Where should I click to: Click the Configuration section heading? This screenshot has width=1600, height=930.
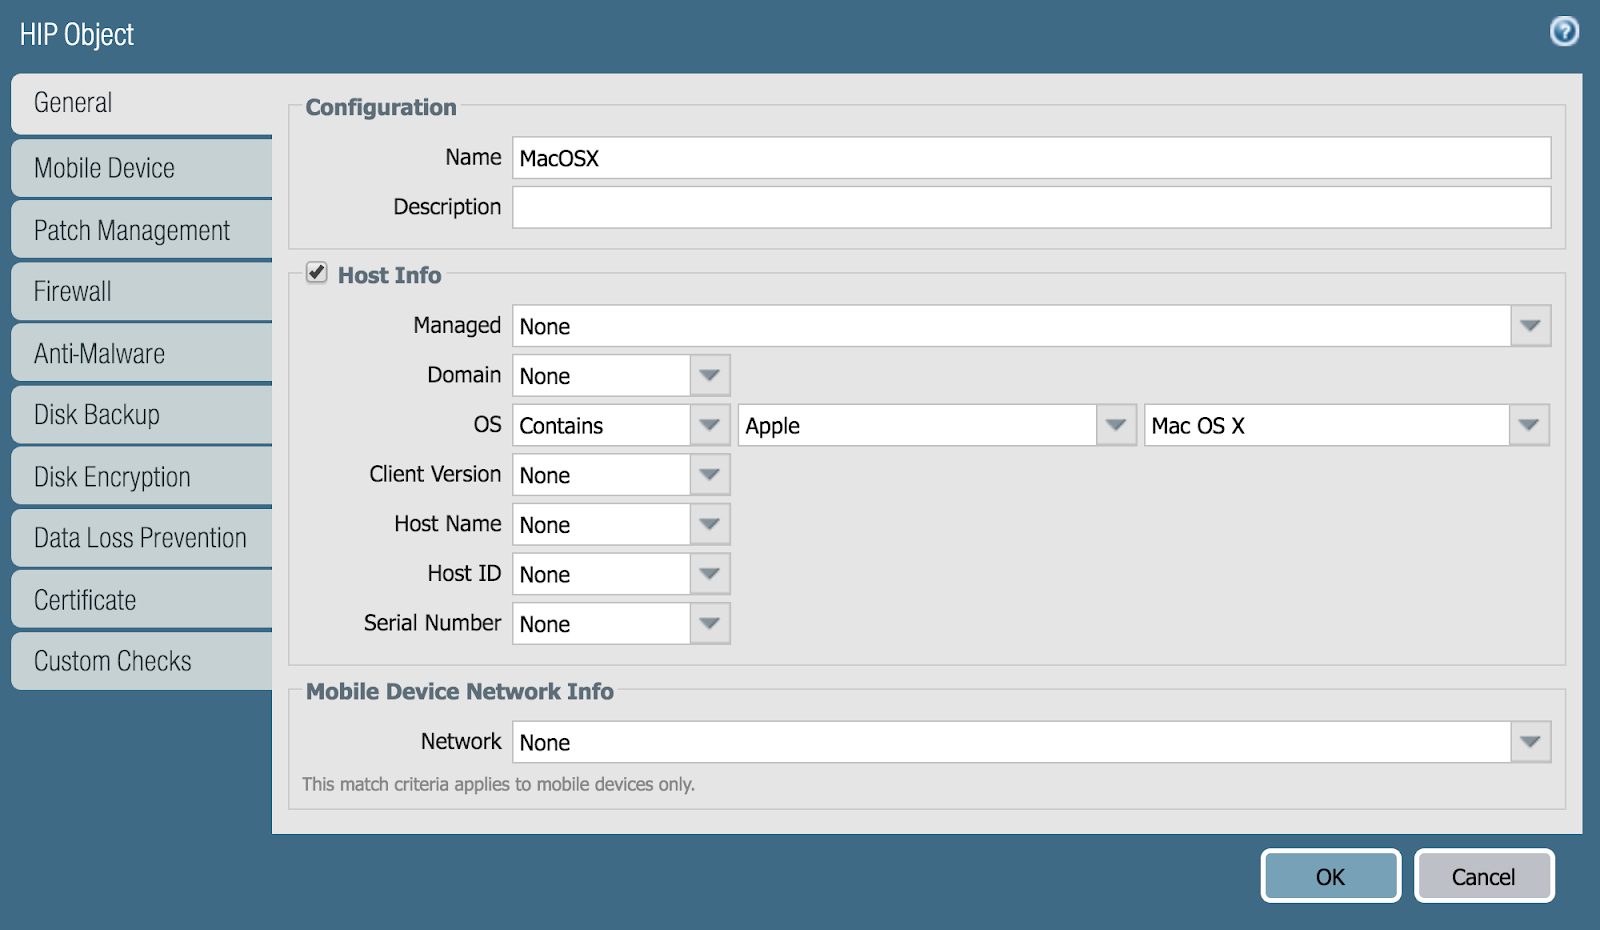[x=381, y=107]
